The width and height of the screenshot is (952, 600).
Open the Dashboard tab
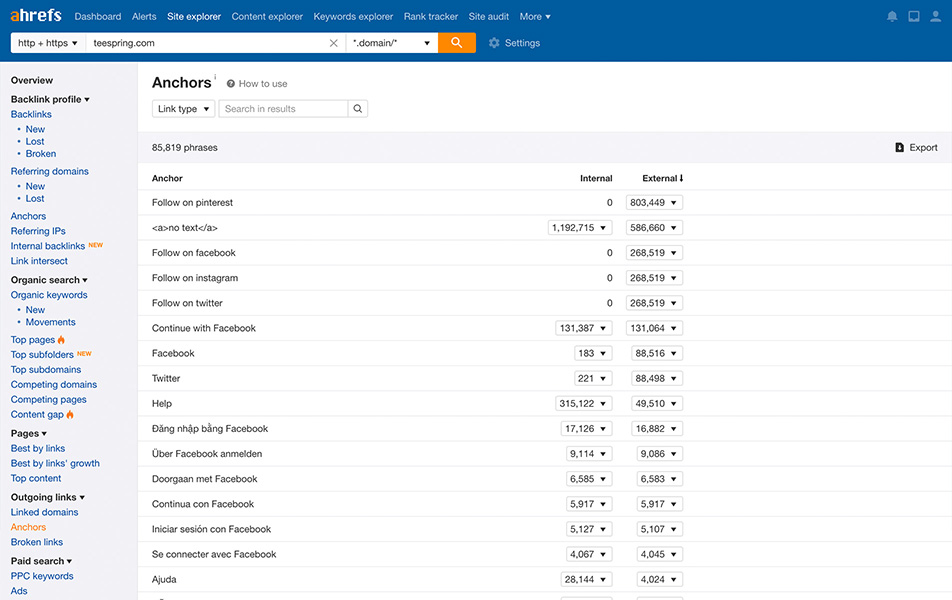pos(98,16)
